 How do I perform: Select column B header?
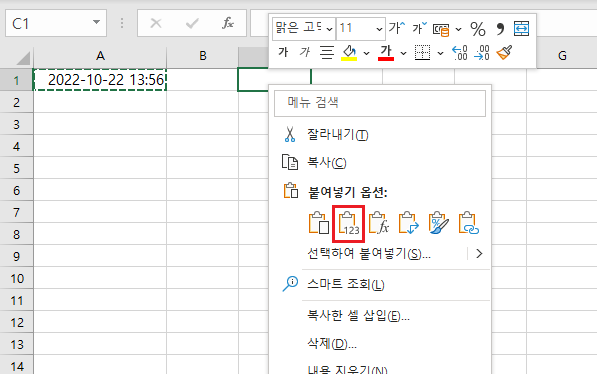[x=203, y=56]
